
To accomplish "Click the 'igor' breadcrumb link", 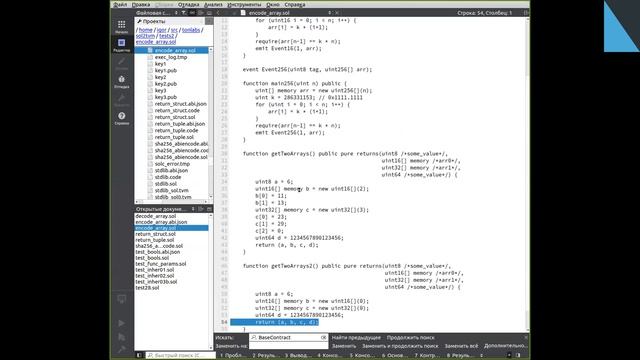I will click(162, 30).
